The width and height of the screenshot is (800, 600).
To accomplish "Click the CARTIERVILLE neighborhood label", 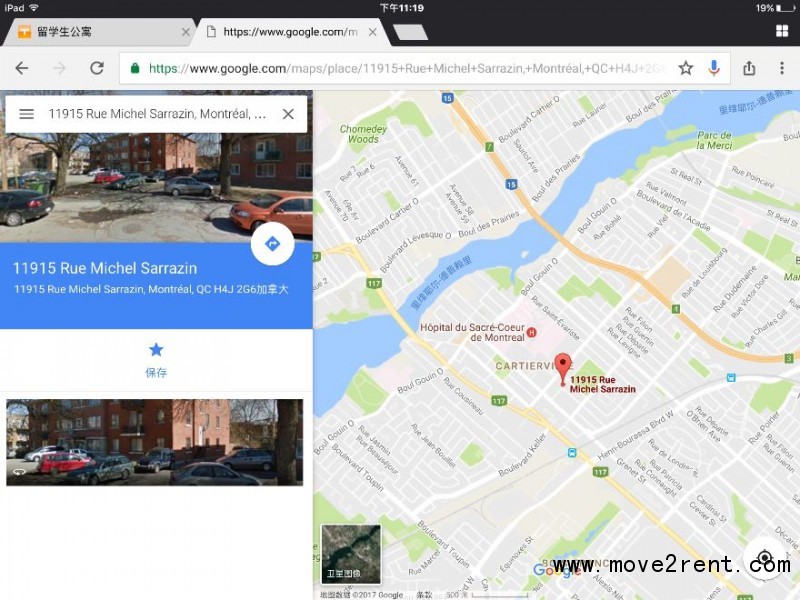I will point(535,366).
